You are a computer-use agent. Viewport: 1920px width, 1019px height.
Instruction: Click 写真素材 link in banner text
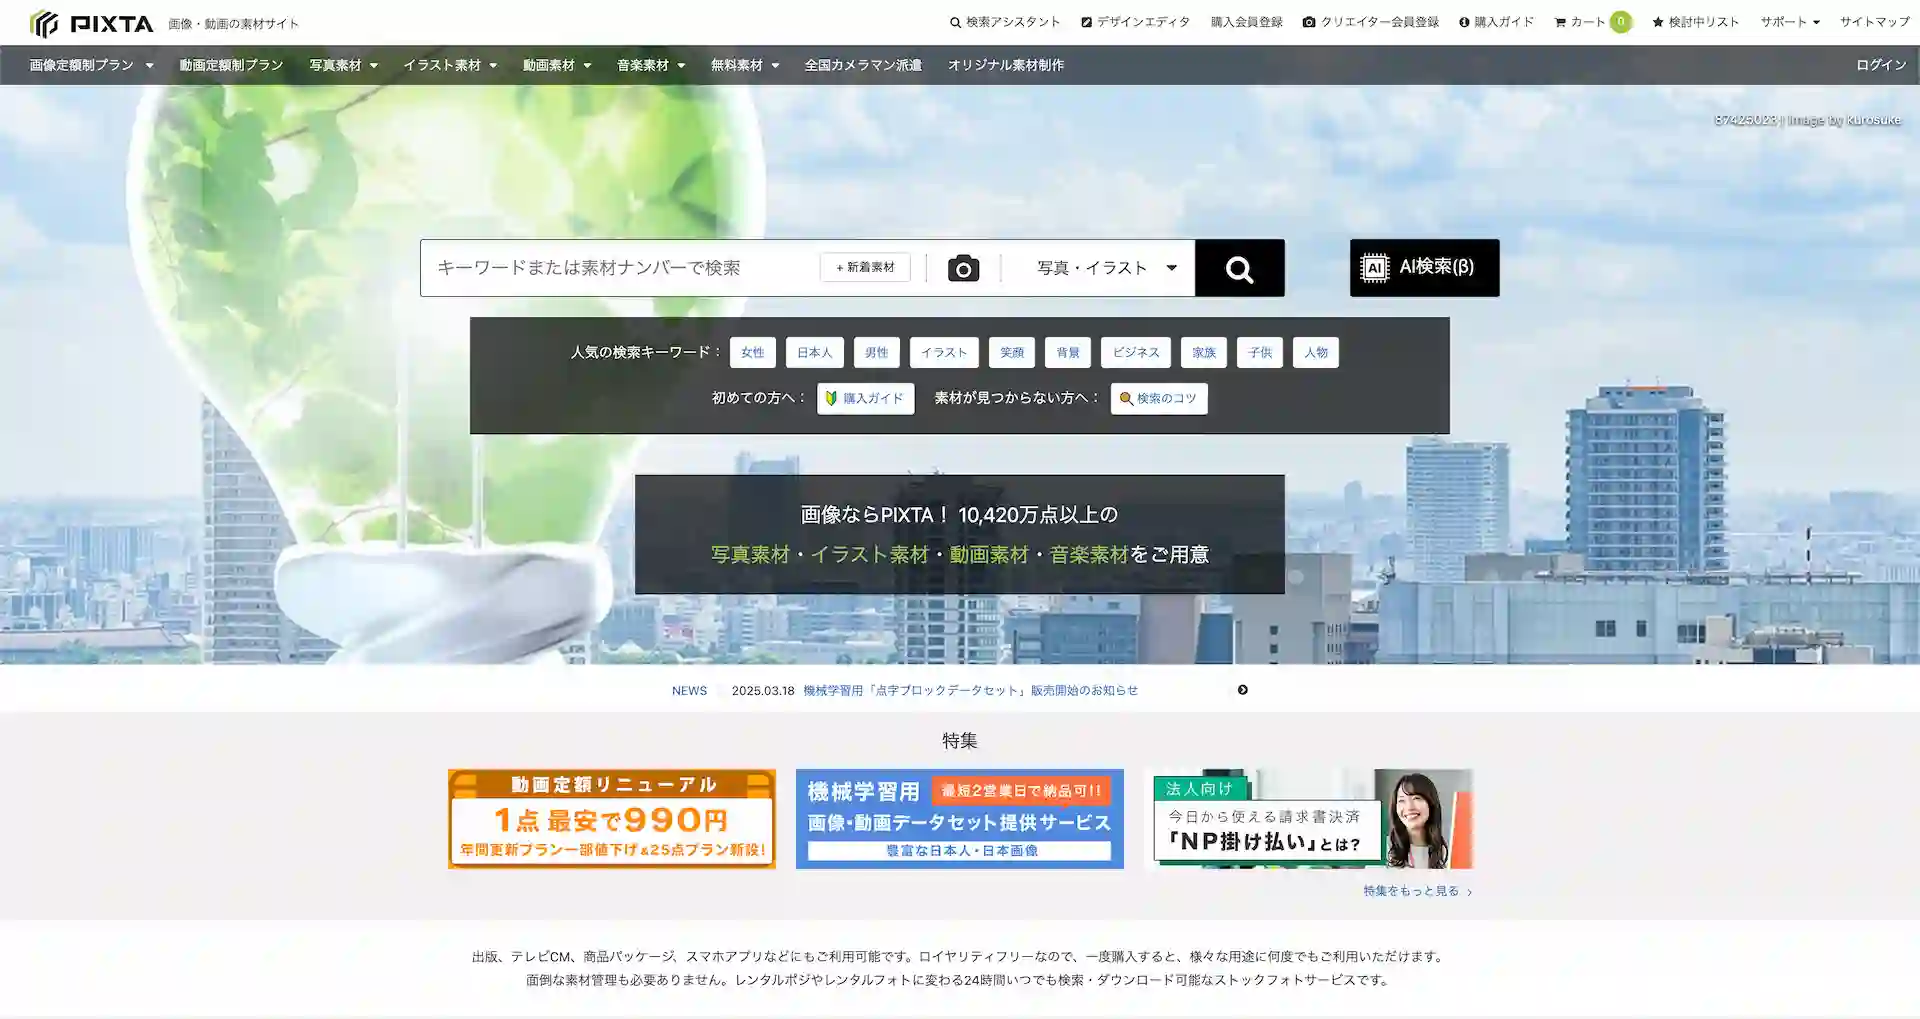750,555
